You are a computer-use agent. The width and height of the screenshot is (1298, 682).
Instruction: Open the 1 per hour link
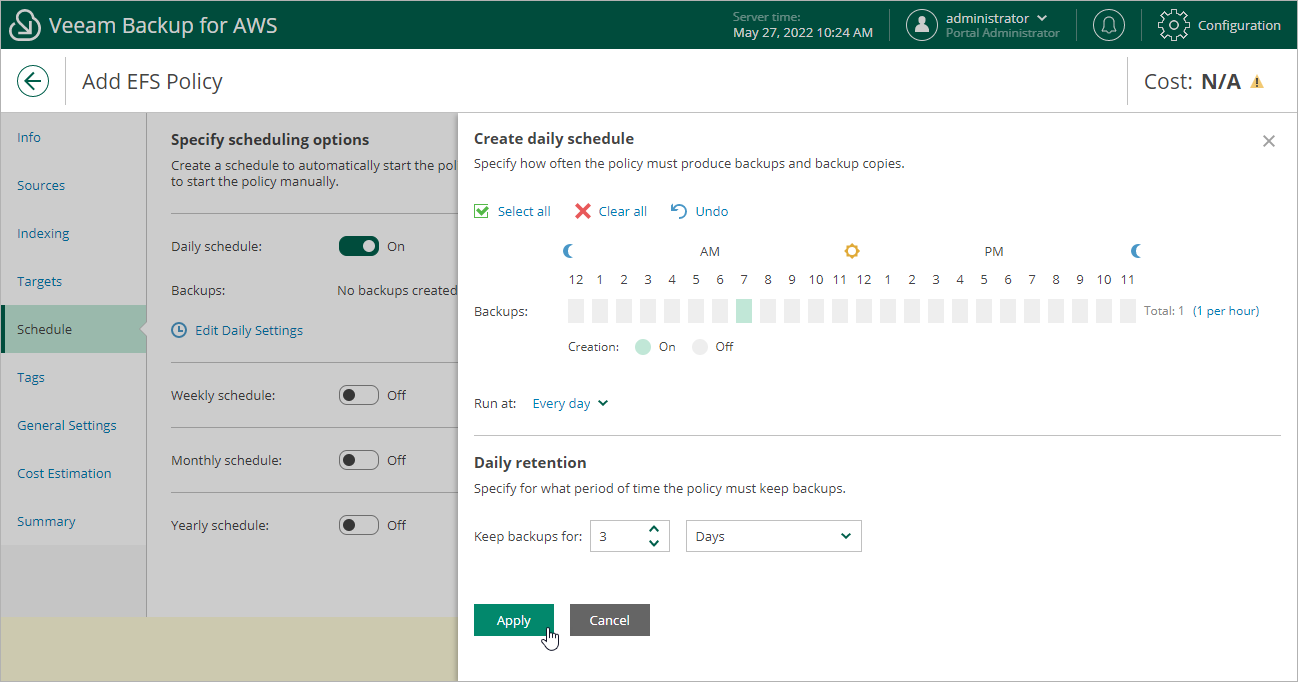(1225, 311)
